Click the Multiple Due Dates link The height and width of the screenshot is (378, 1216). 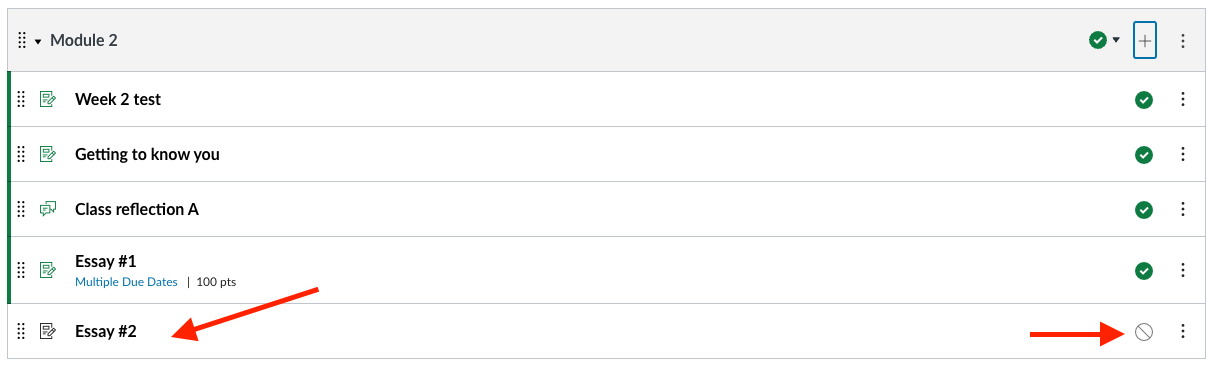[126, 282]
